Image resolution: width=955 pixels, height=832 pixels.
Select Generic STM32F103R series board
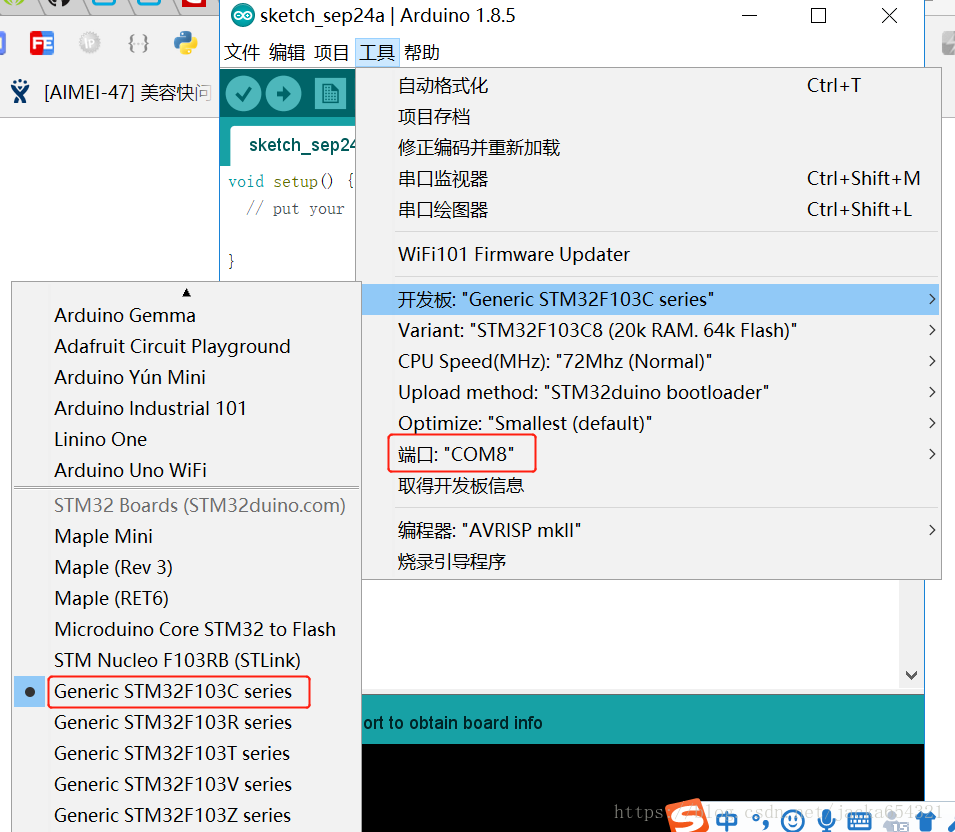tap(186, 723)
